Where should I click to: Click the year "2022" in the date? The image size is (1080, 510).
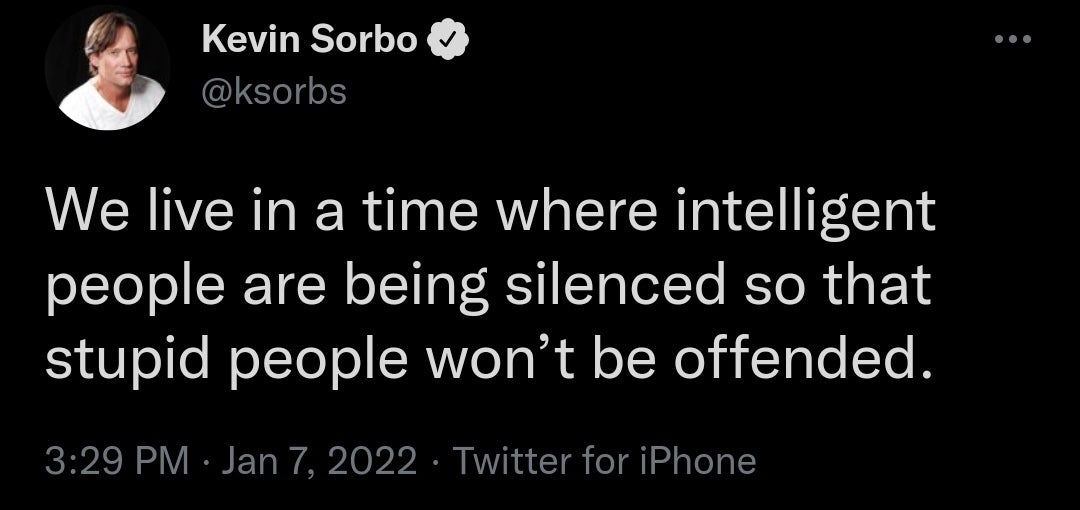pos(373,461)
